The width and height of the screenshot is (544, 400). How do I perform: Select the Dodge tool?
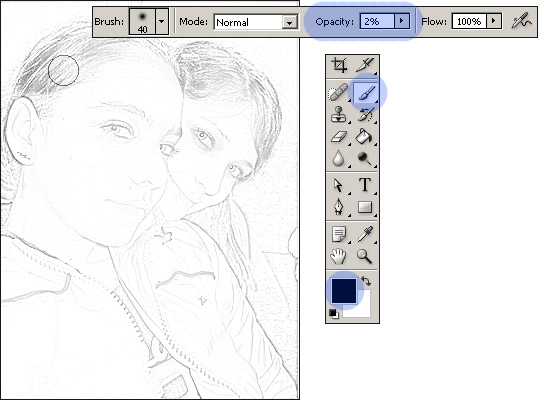pos(365,159)
